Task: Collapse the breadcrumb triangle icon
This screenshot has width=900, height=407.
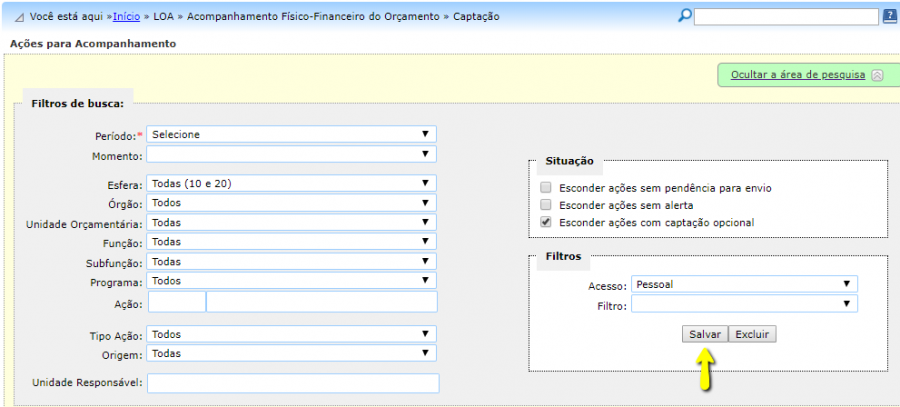Action: (19, 18)
